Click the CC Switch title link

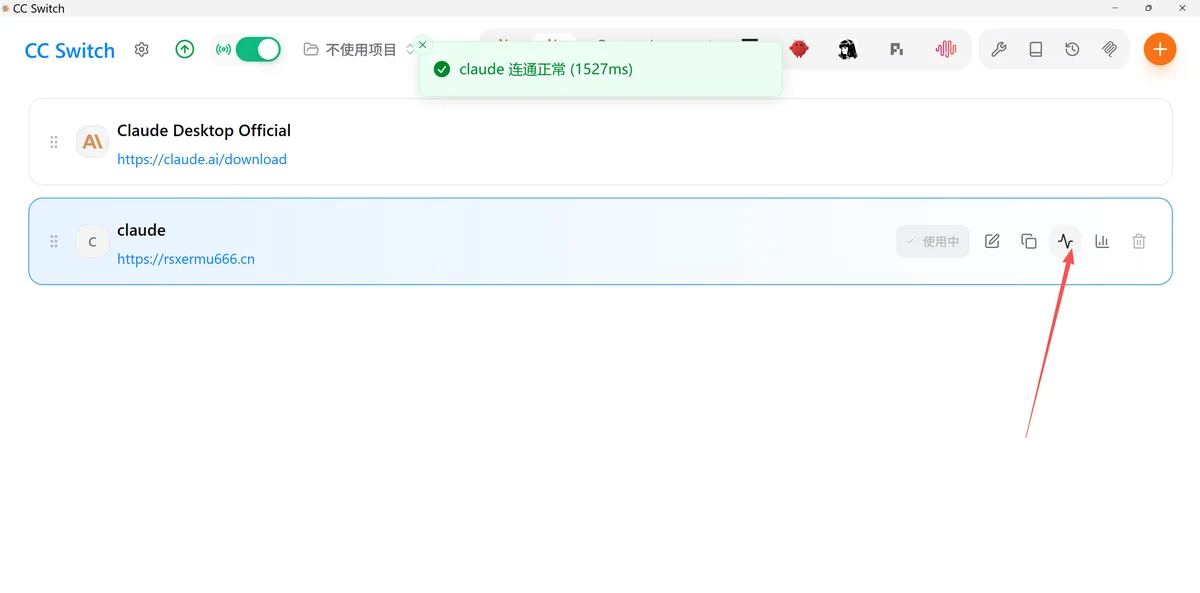(70, 50)
